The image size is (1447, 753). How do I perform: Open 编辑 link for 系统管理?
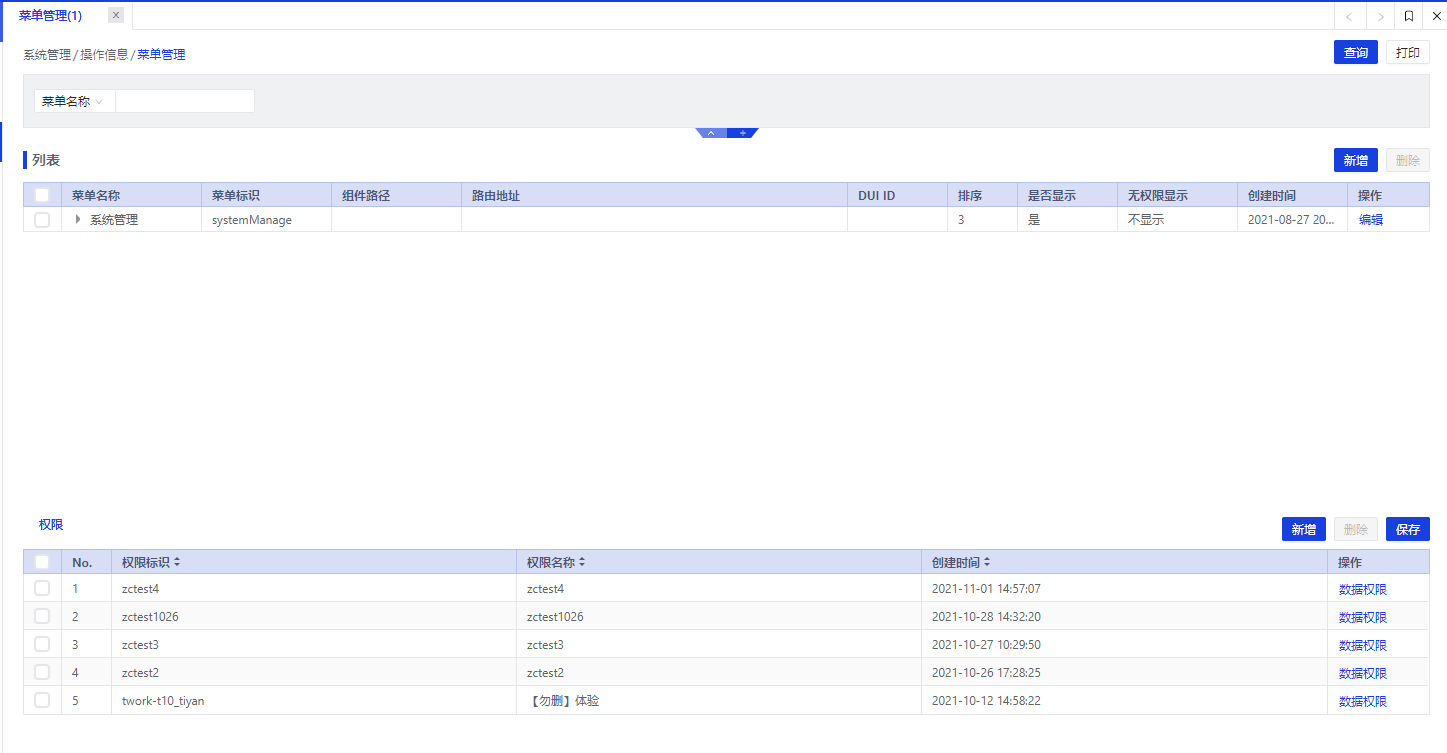1370,220
